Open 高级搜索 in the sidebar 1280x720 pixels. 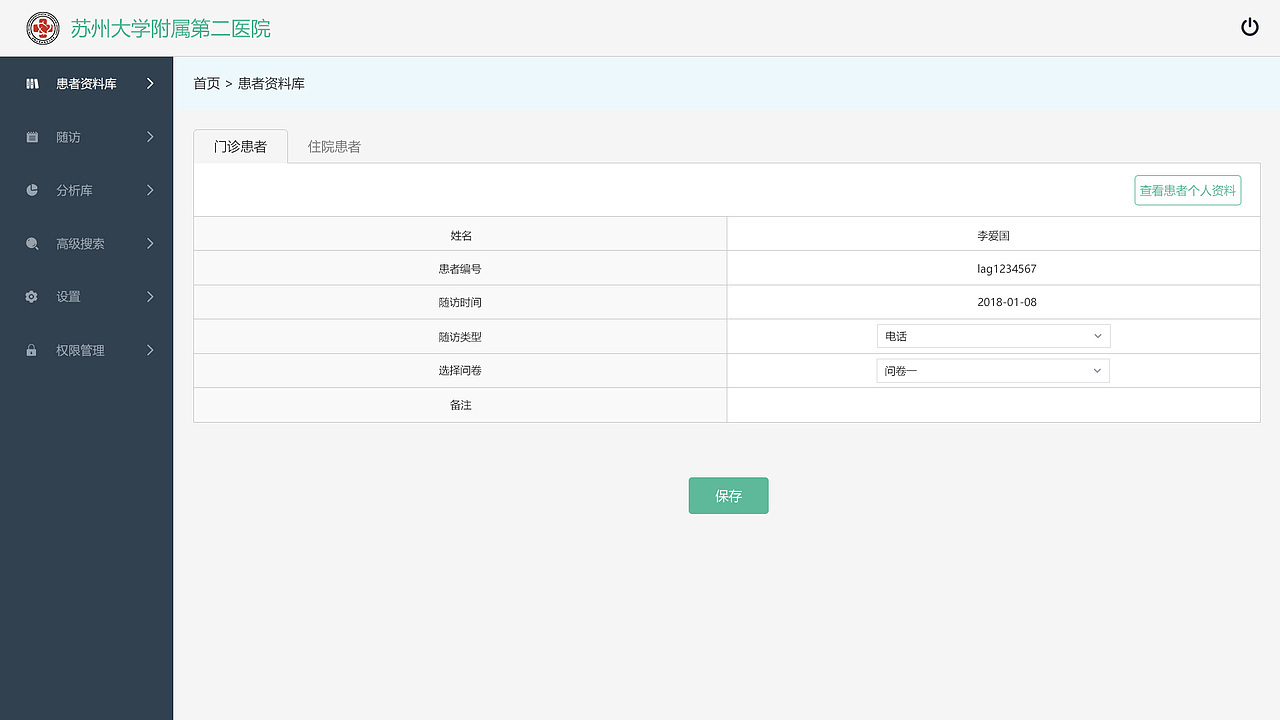tap(86, 243)
